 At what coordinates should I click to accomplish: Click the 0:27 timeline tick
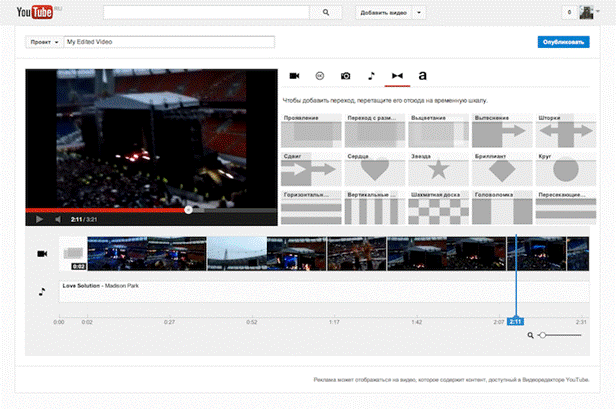pos(169,322)
